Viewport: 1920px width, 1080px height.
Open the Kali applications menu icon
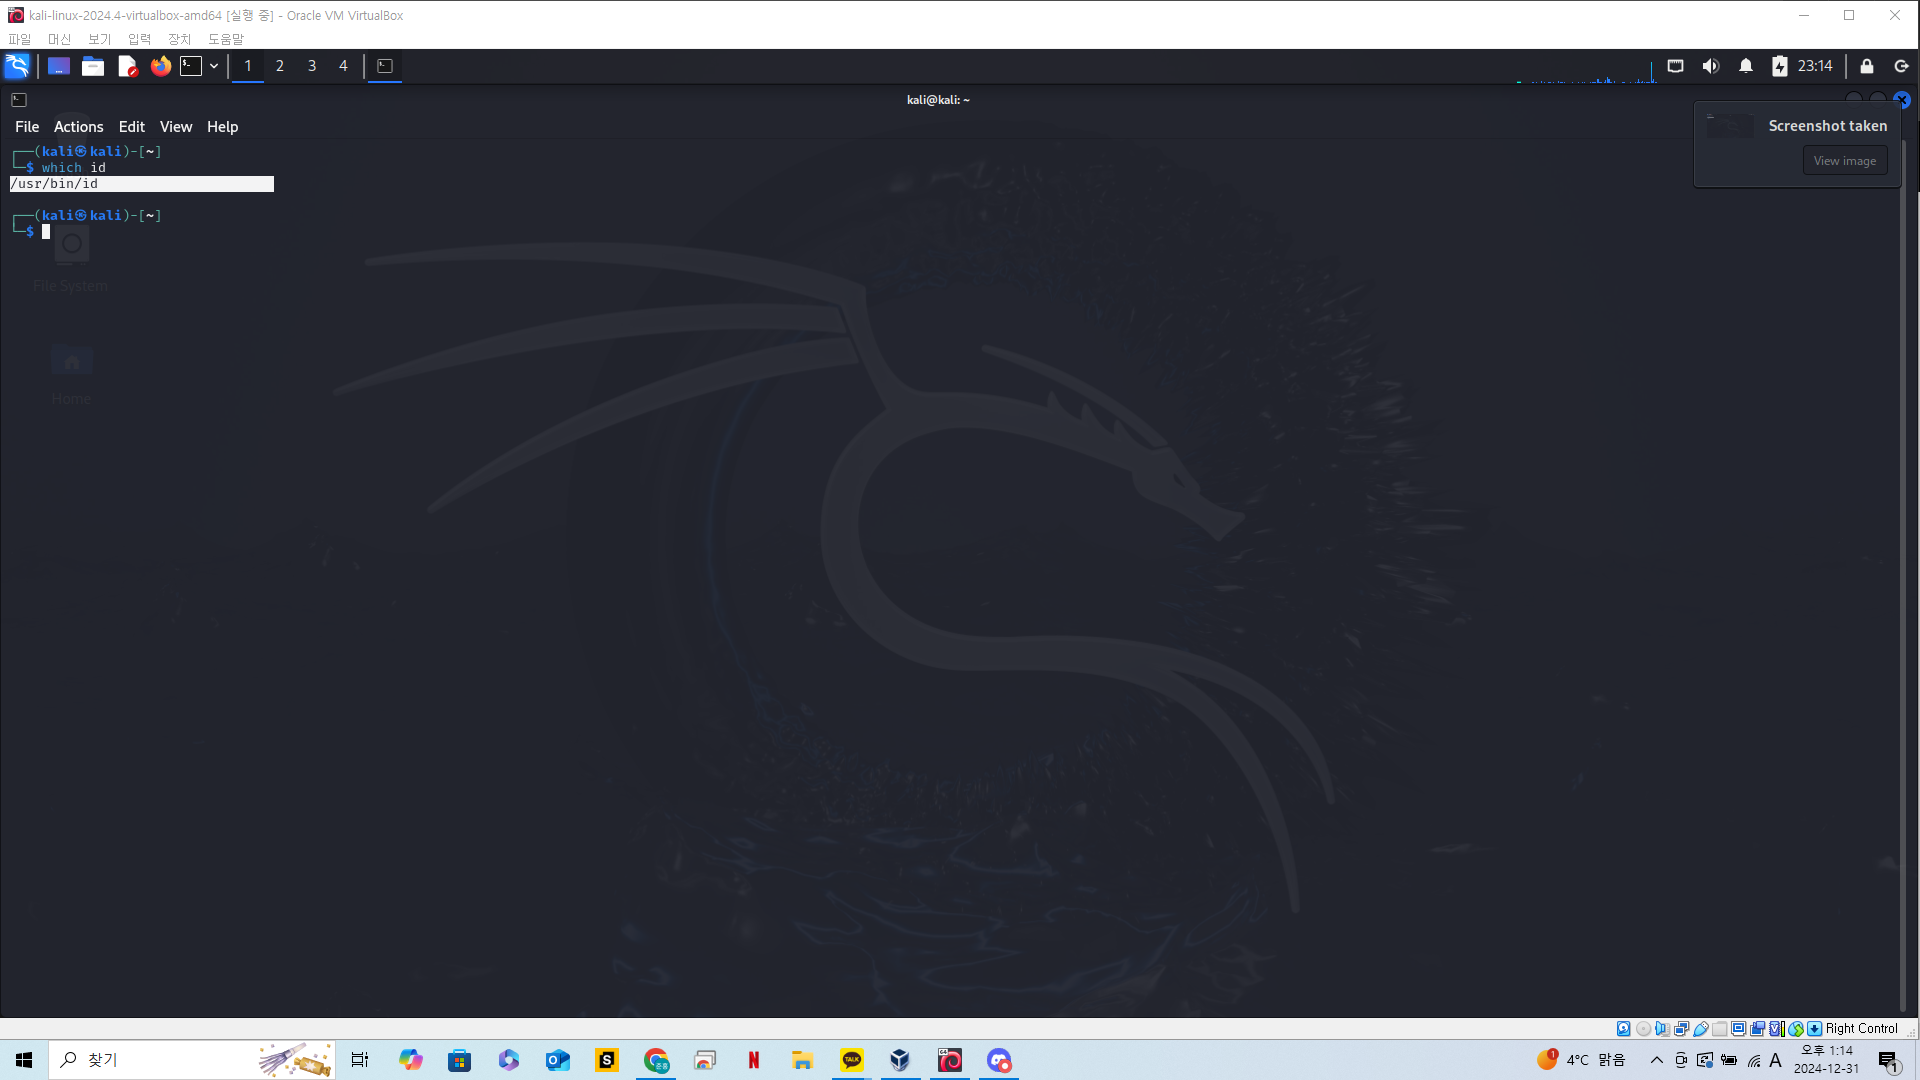coord(17,66)
